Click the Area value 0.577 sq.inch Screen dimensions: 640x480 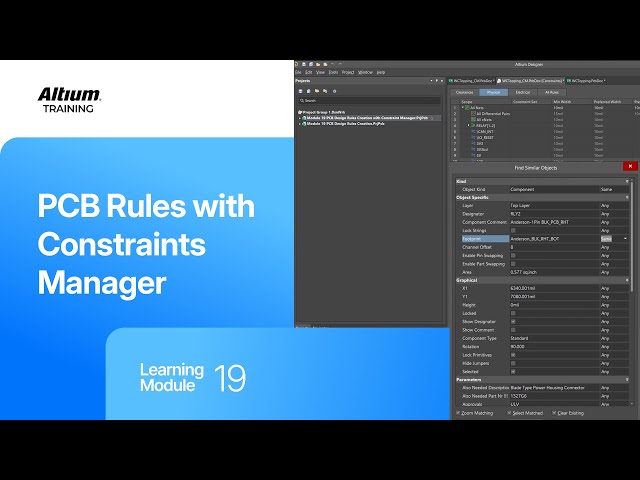524,272
